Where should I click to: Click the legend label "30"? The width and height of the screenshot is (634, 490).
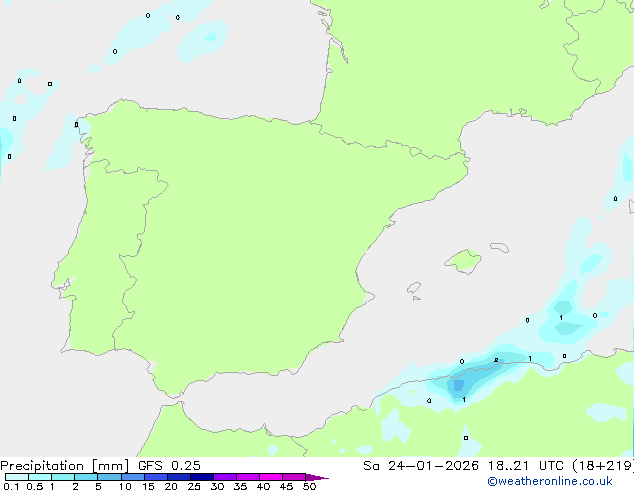pos(217,486)
